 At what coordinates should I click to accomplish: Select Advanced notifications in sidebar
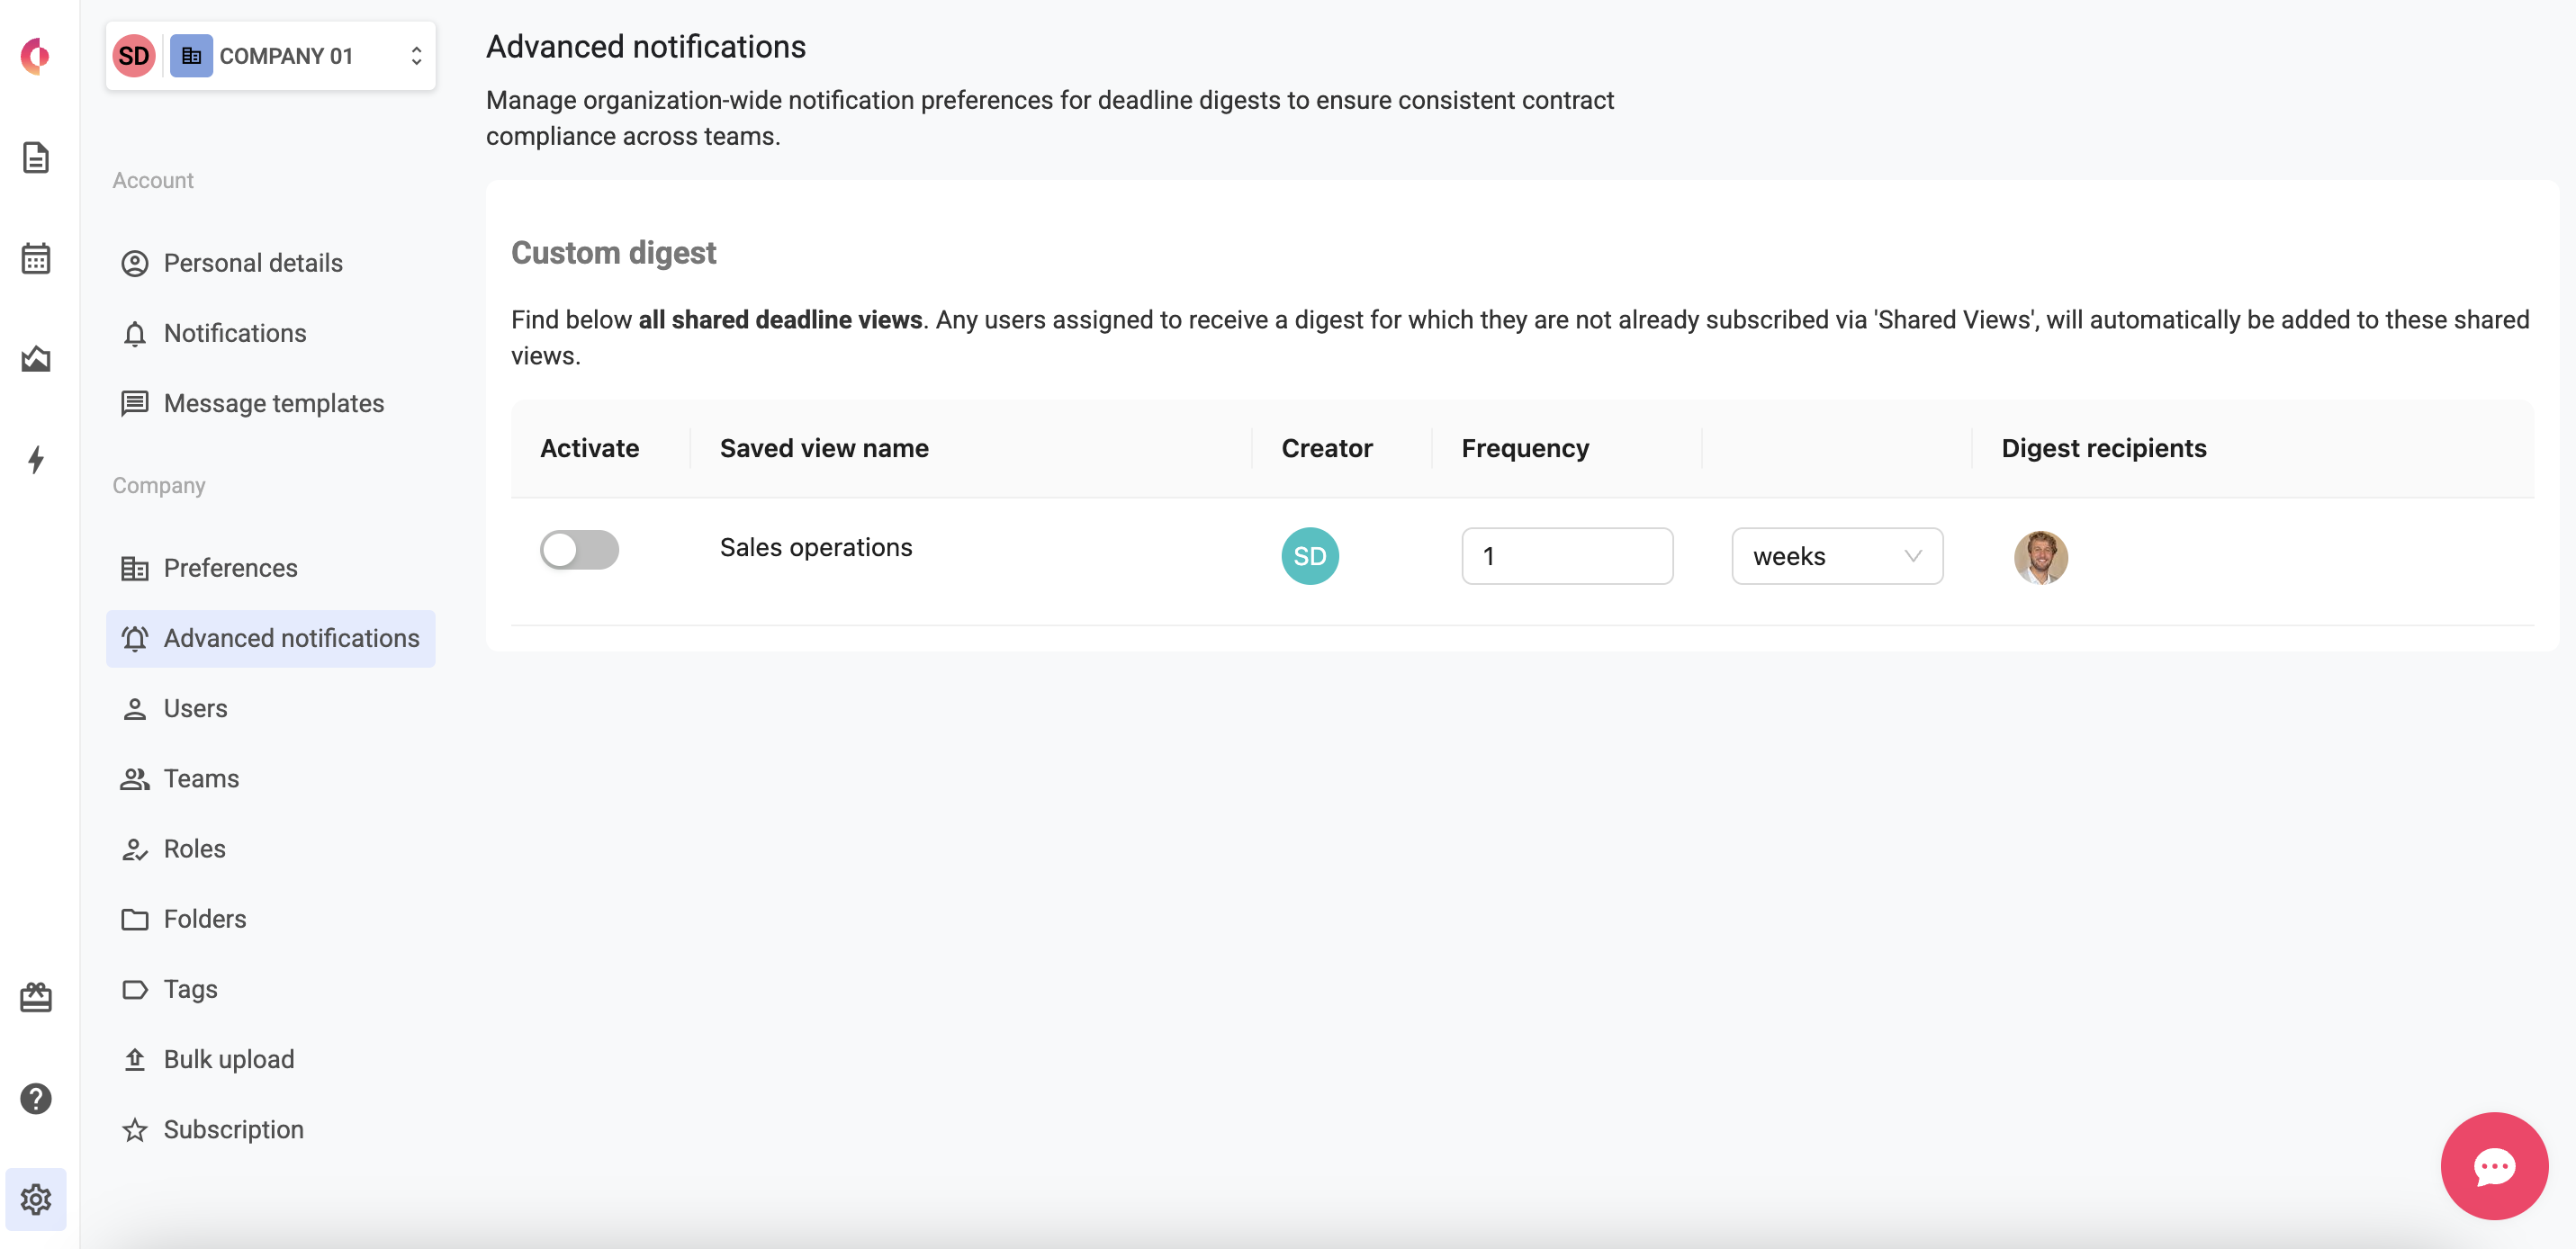[x=270, y=638]
